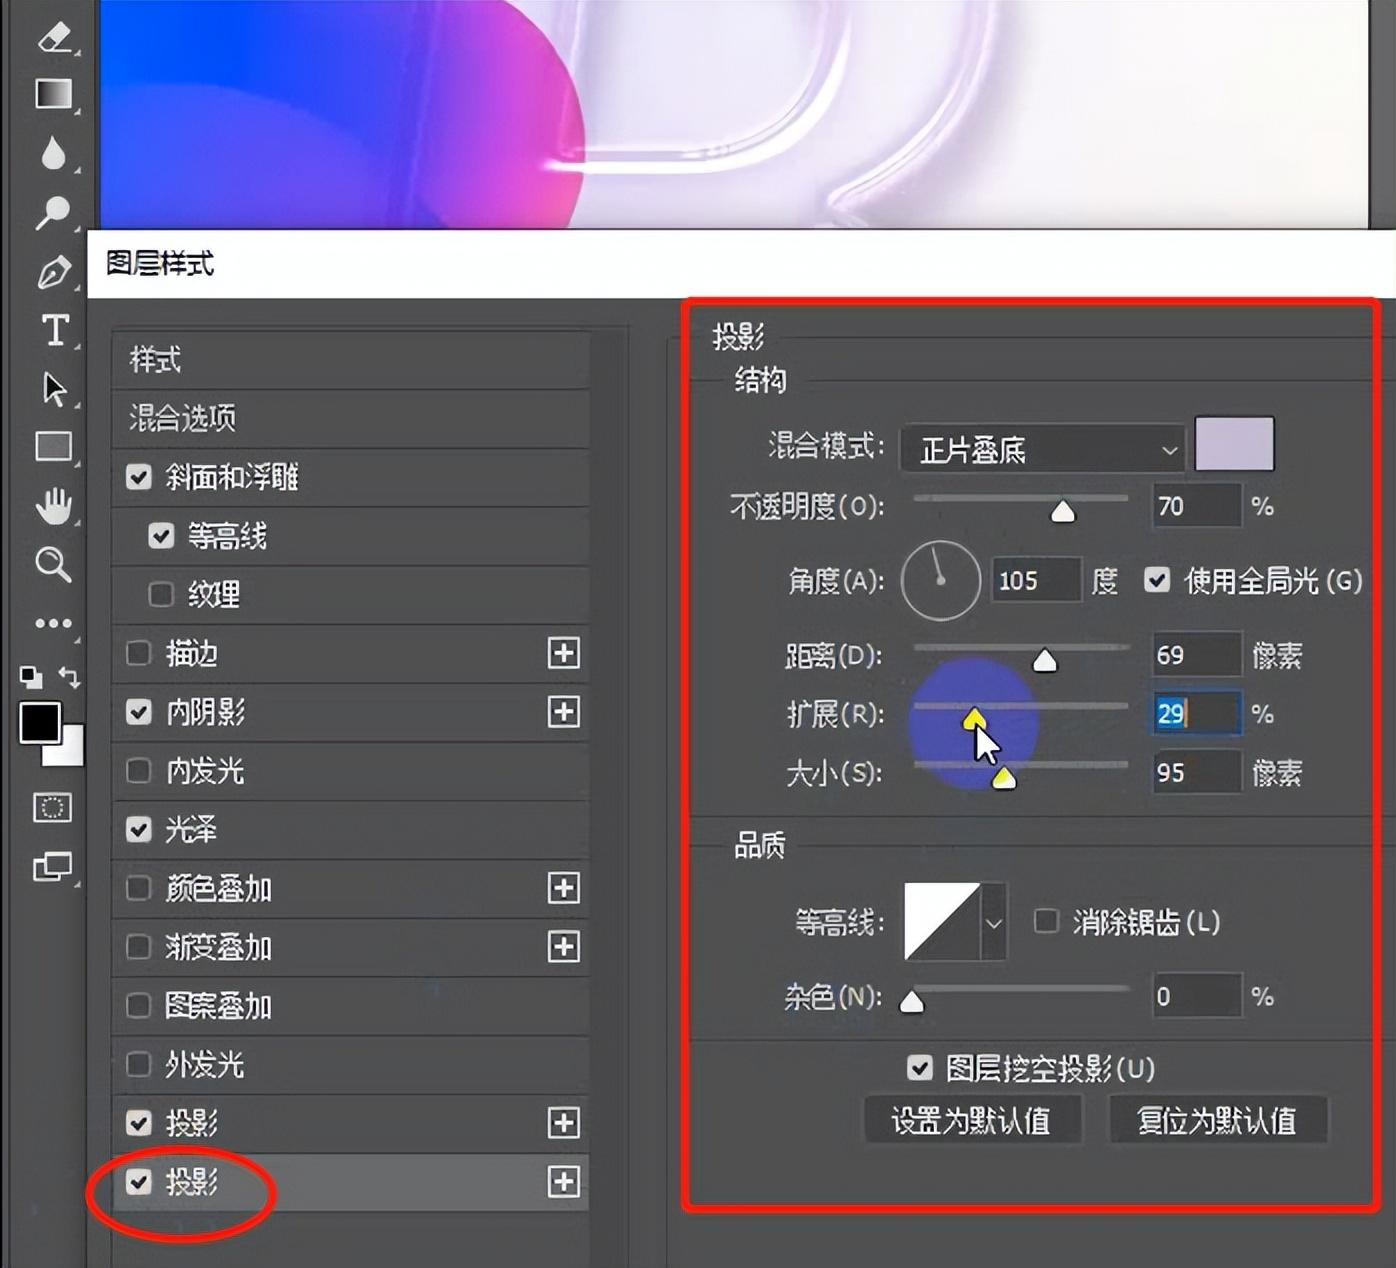The image size is (1396, 1268).
Task: Select the Gradient tool
Action: (x=54, y=94)
